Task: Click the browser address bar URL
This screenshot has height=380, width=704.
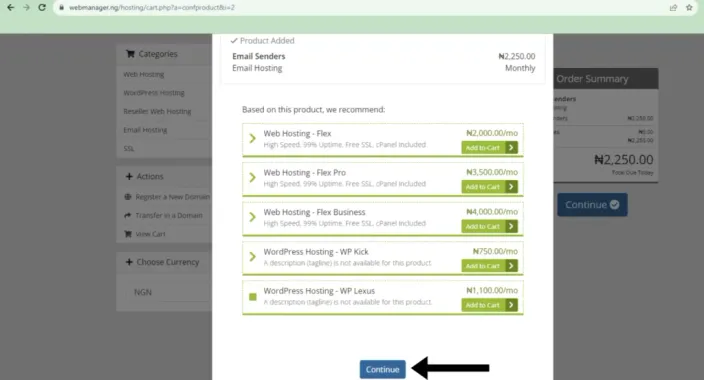Action: [152, 7]
